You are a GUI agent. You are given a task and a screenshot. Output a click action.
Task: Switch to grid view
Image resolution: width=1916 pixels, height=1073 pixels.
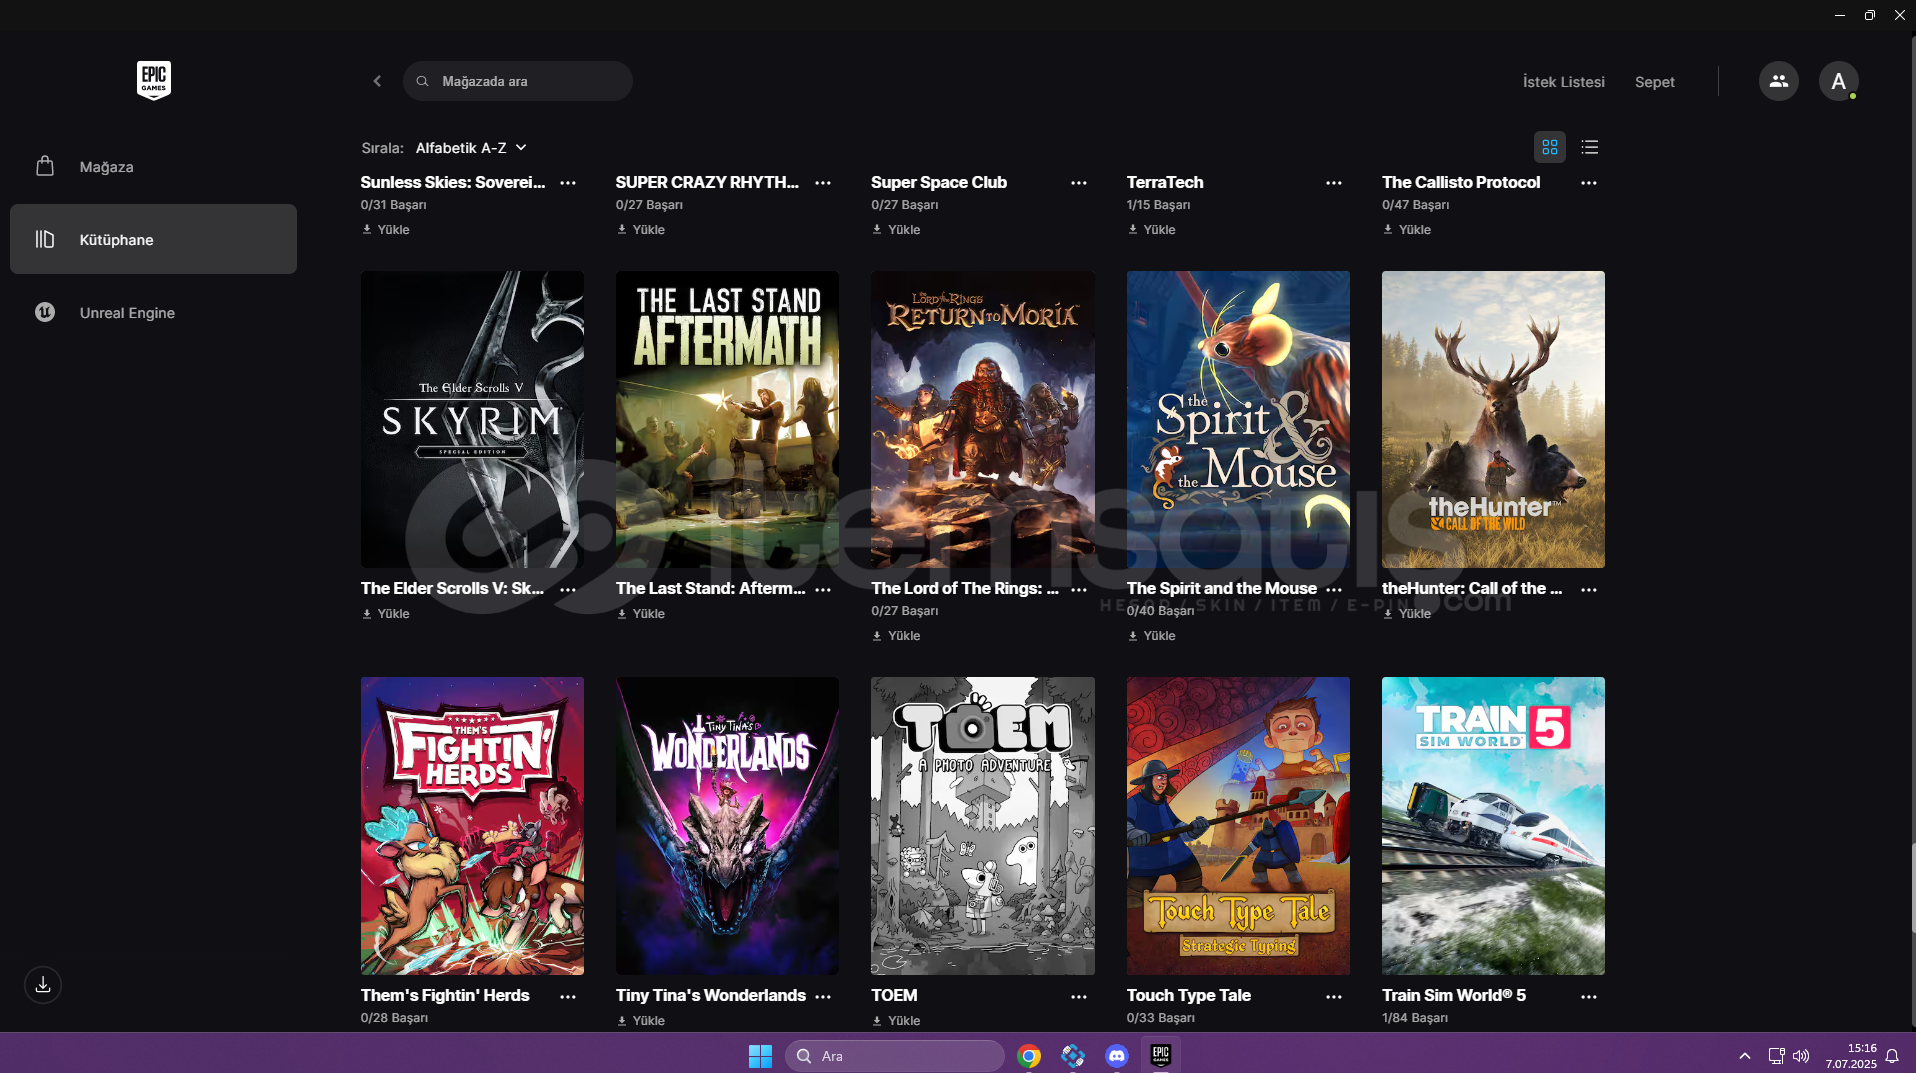[1549, 147]
